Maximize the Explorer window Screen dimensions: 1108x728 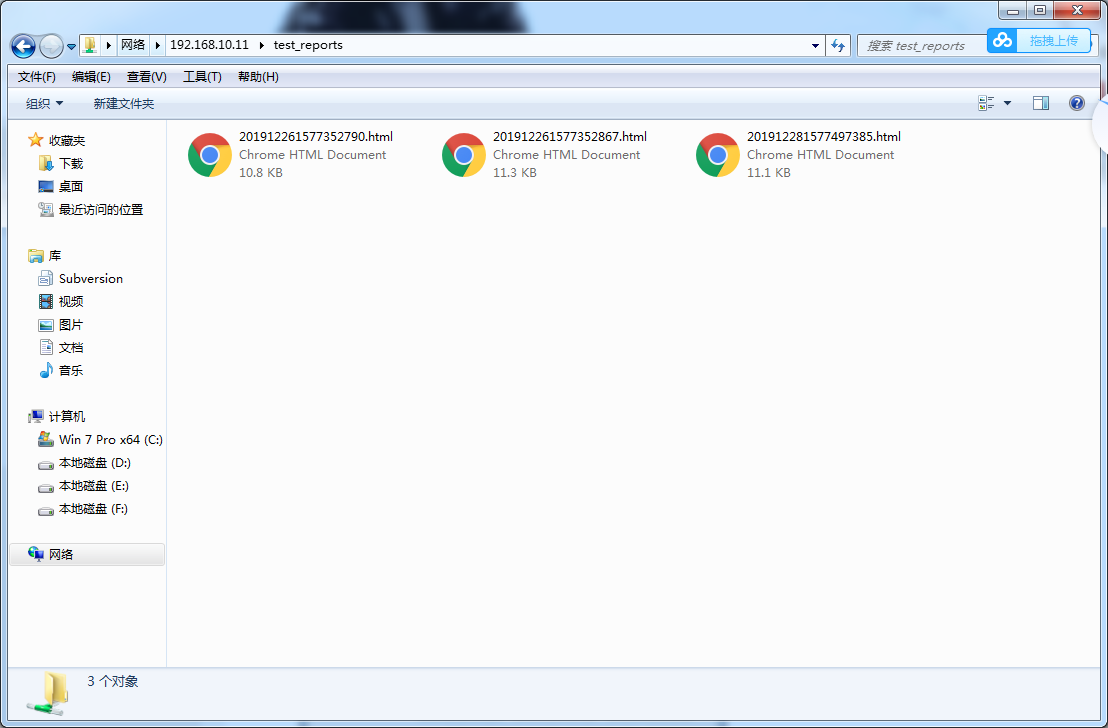[x=1039, y=10]
